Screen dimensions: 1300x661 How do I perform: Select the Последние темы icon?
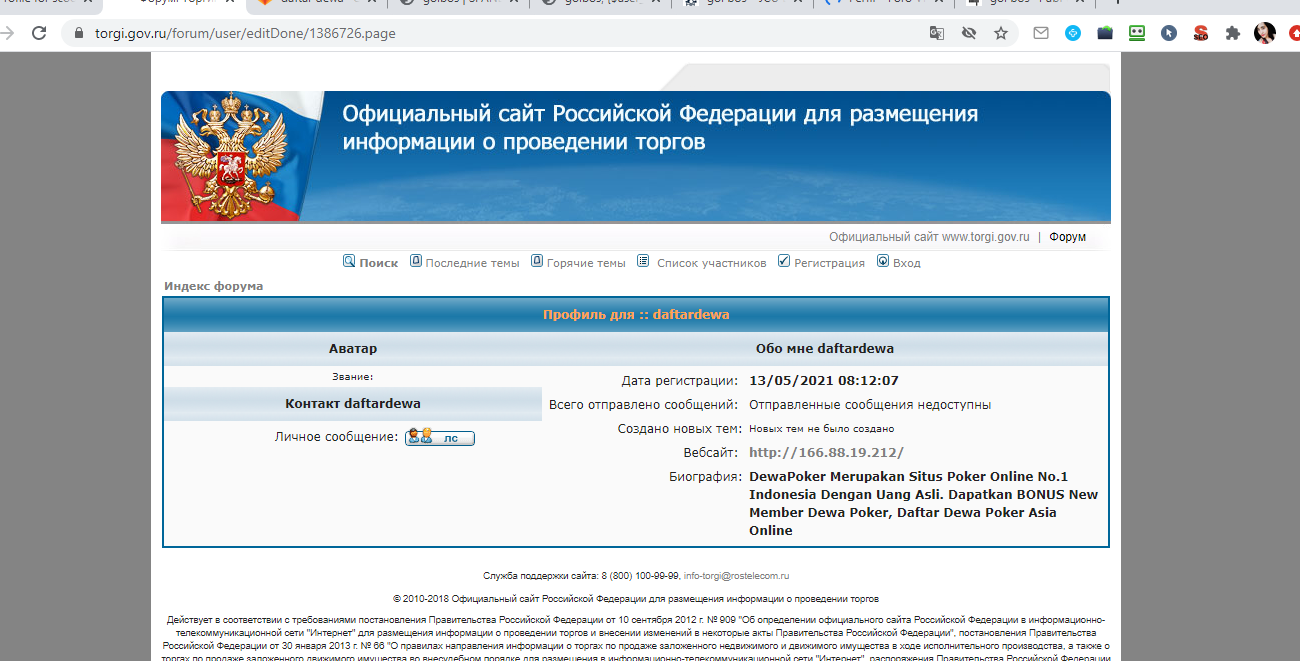pyautogui.click(x=415, y=261)
